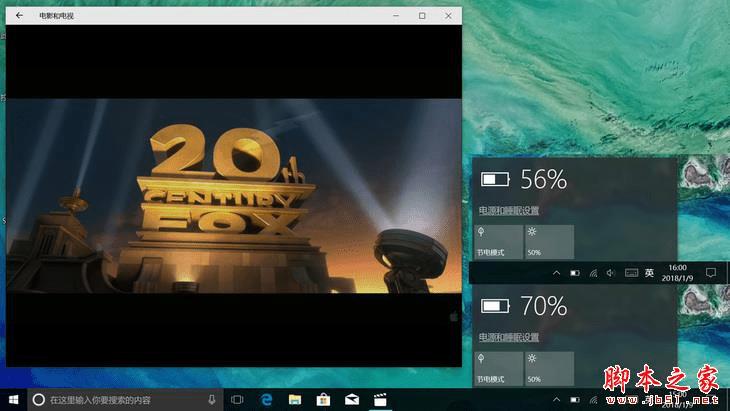The height and width of the screenshot is (411, 730).
Task: Go back in the Movies & TV window
Action: tap(19, 15)
